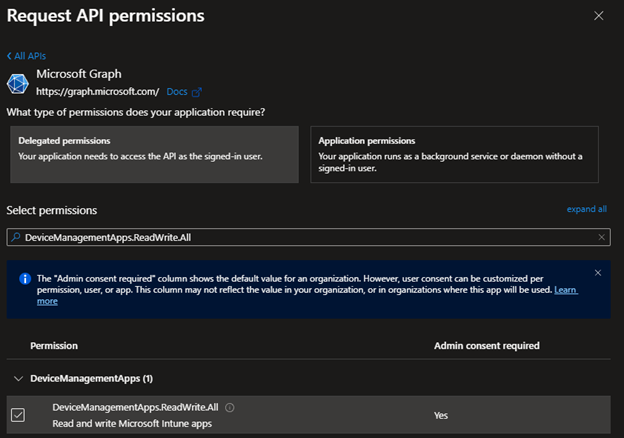Collapse the DeviceManagementApps group chevron

(x=18, y=379)
